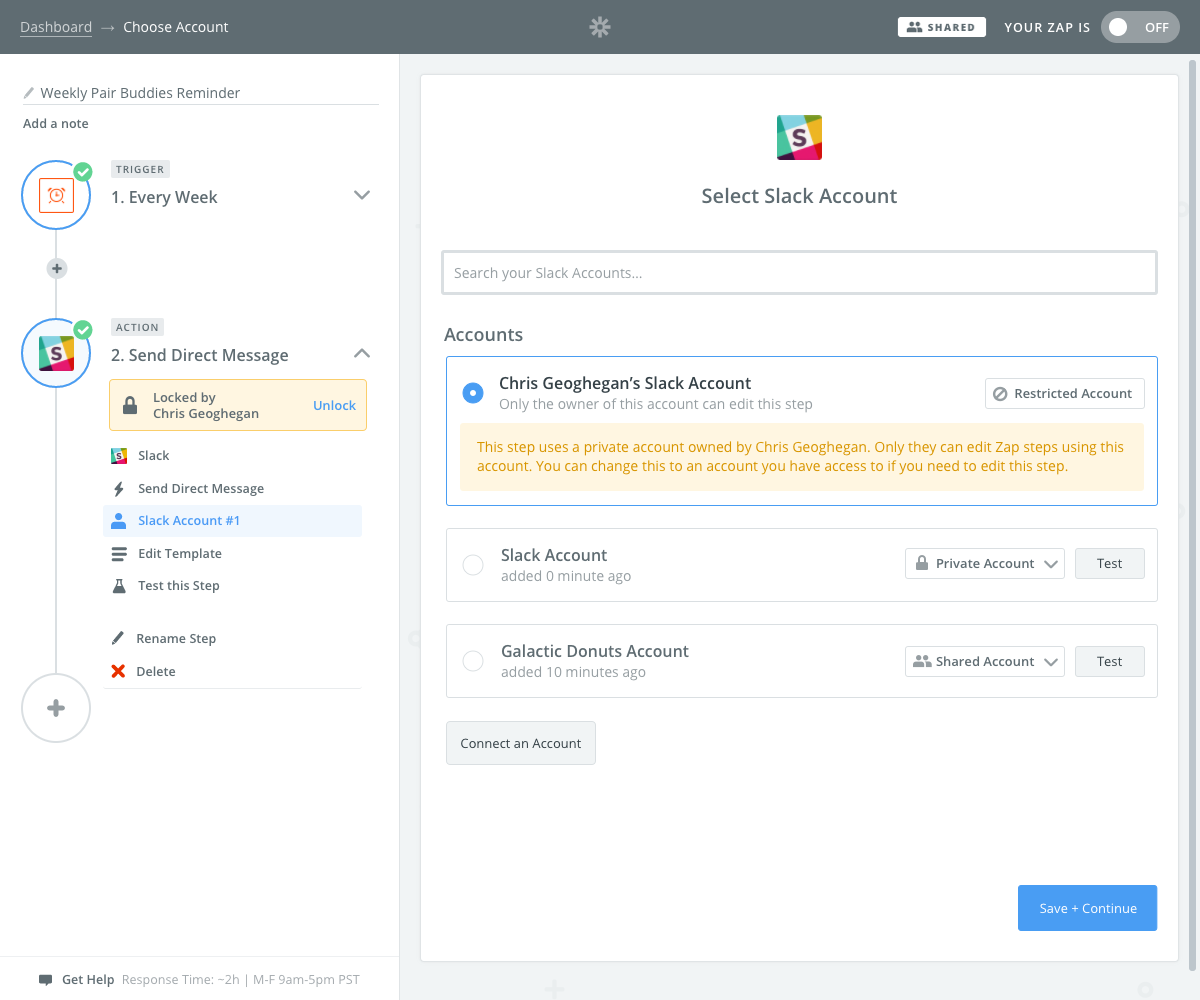Click the lines icon for Edit Template
Screen dimensions: 1200x1000
119,554
